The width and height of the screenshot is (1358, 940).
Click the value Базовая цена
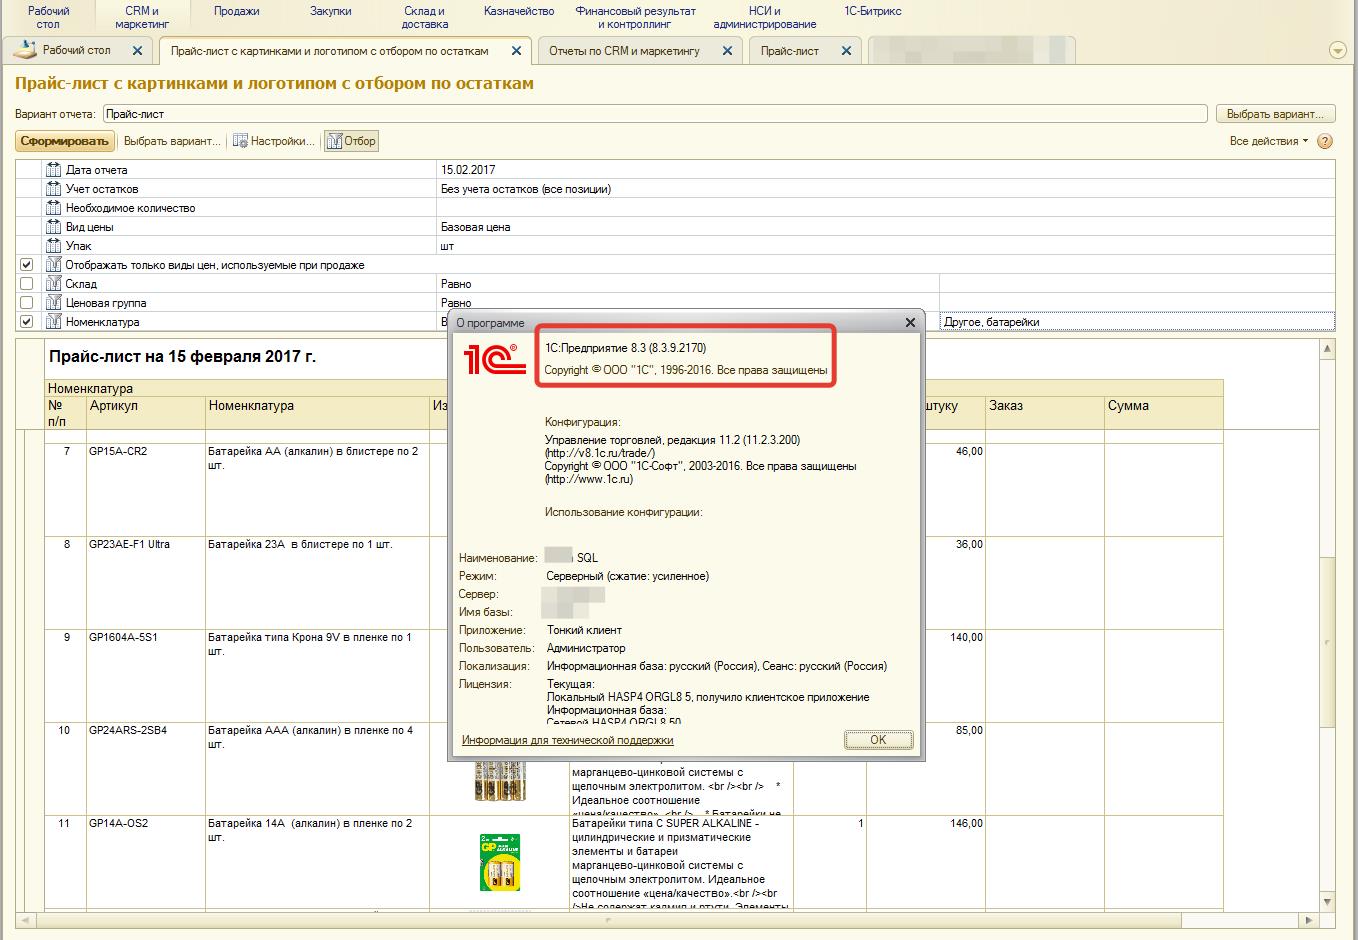point(476,227)
